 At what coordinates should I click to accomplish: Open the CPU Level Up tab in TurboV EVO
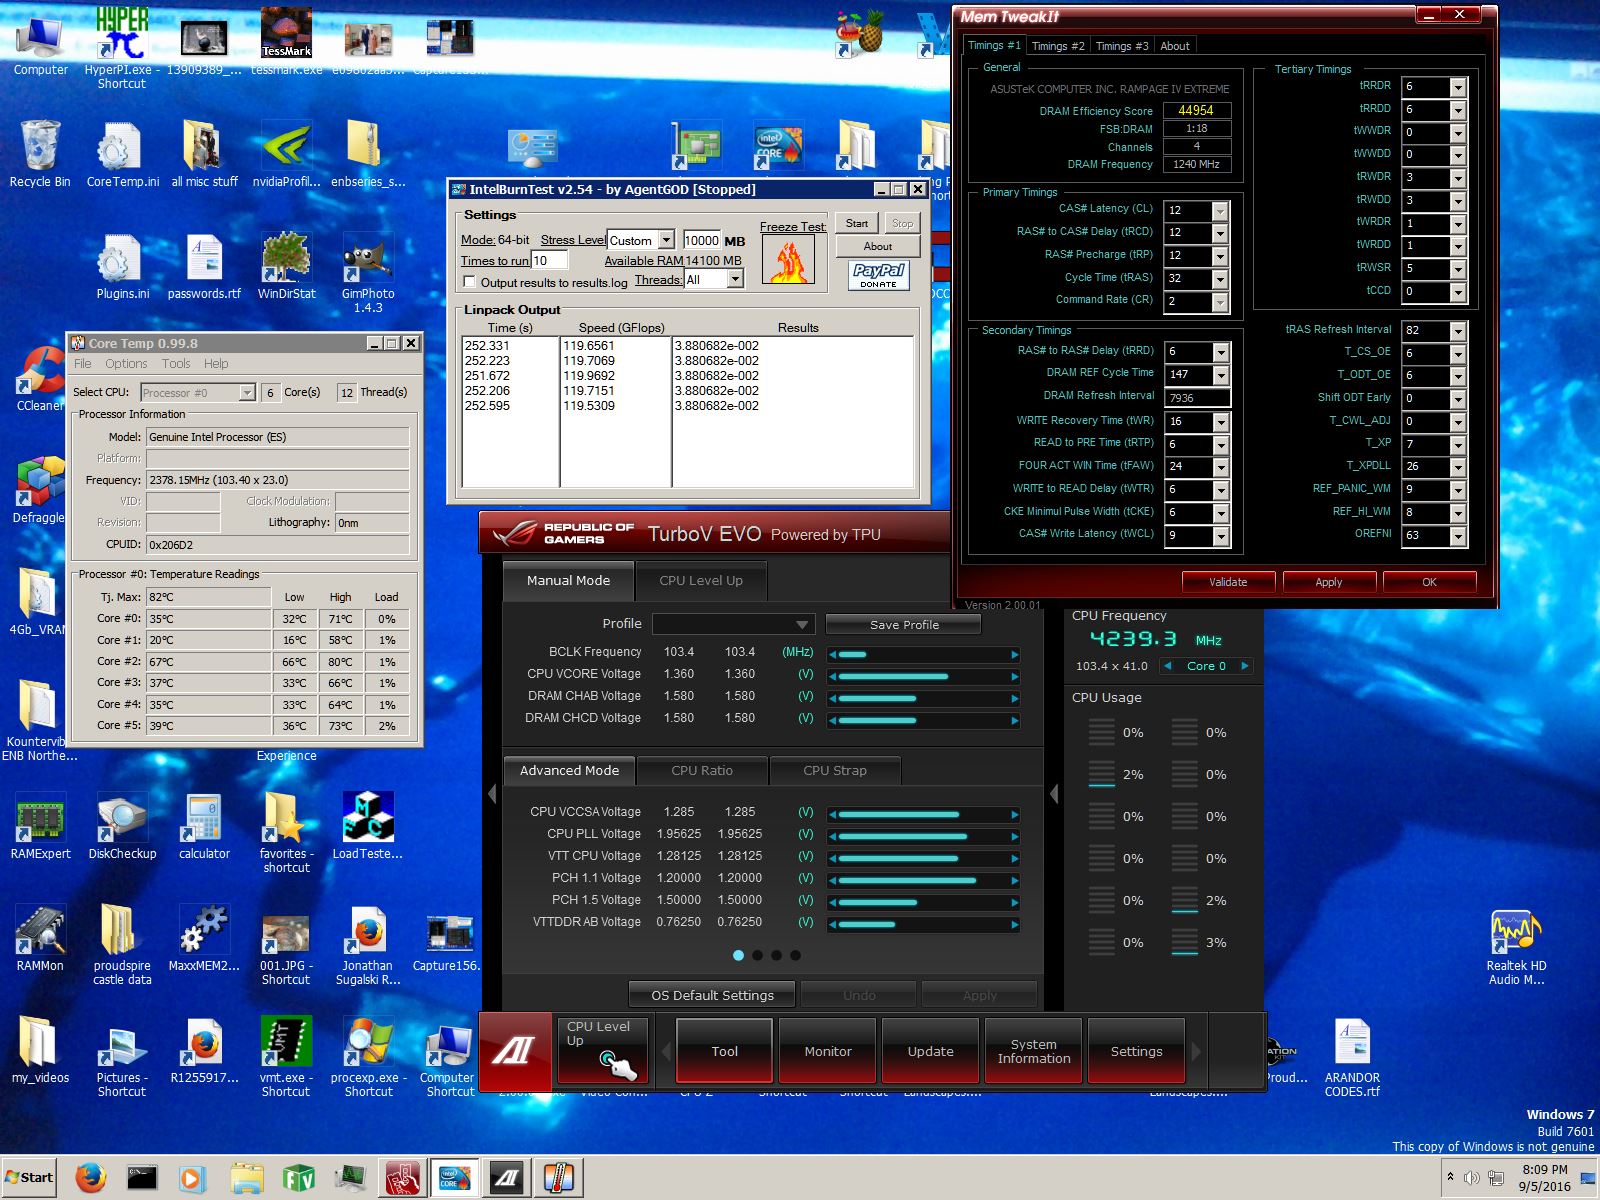coord(701,580)
